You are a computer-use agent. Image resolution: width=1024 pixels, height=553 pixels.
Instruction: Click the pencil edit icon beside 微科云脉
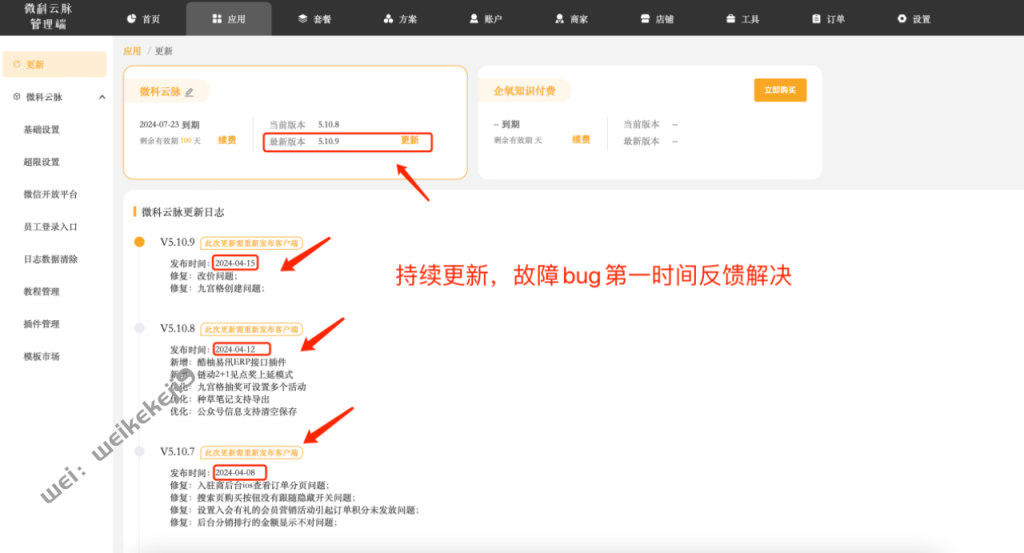(x=189, y=92)
